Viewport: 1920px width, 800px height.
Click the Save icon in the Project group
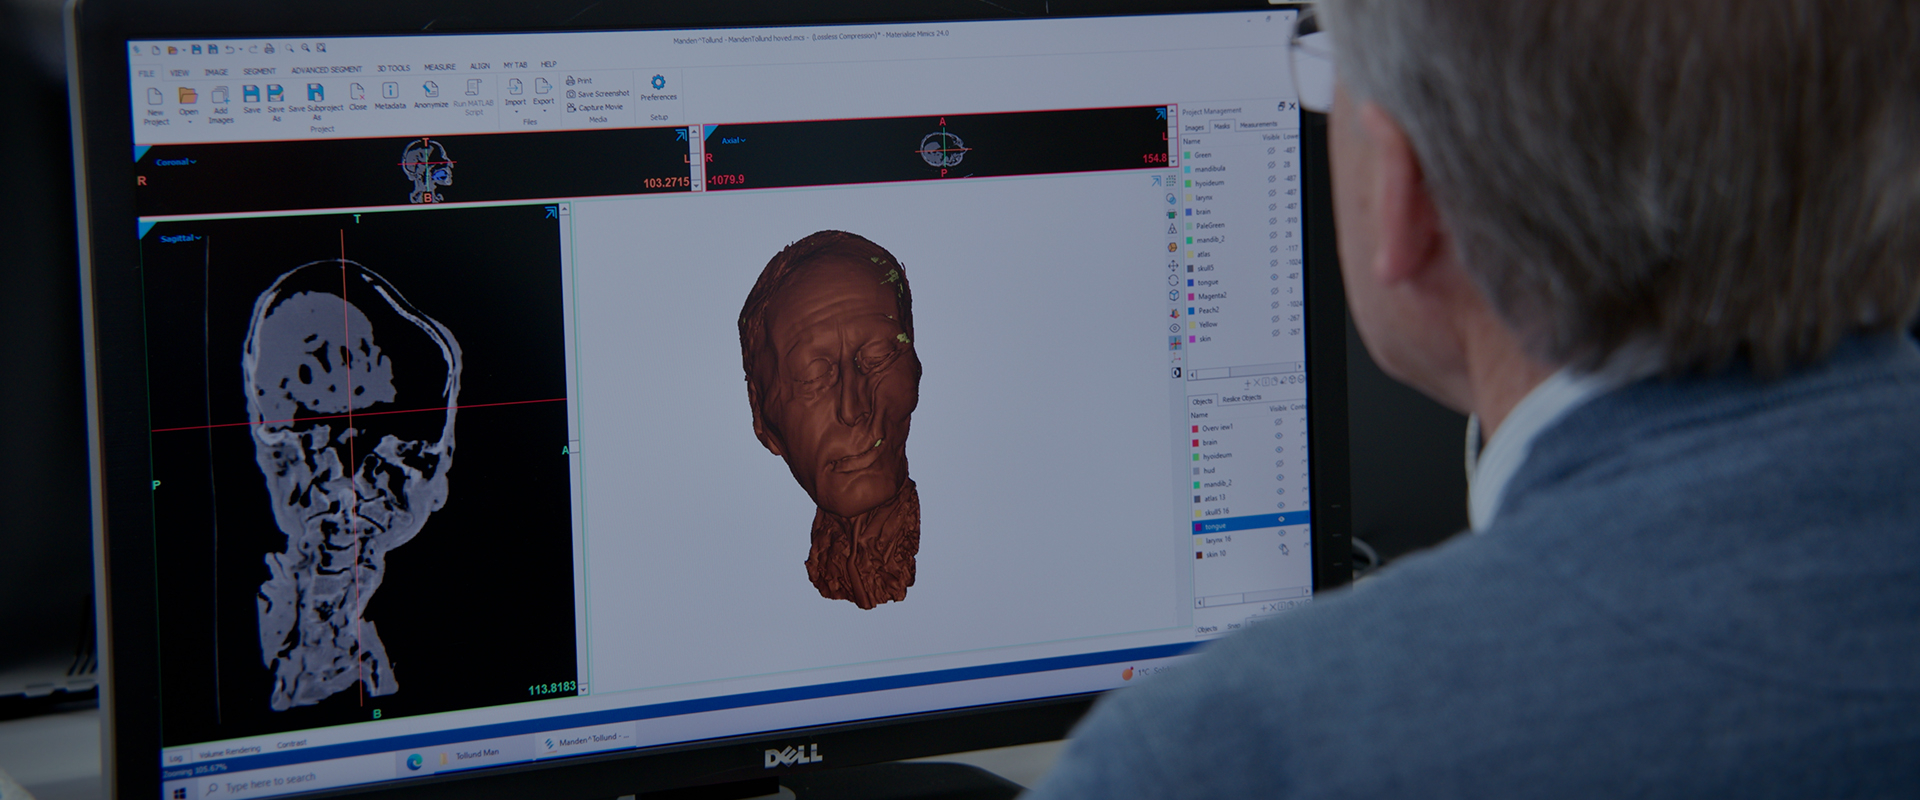pos(251,94)
